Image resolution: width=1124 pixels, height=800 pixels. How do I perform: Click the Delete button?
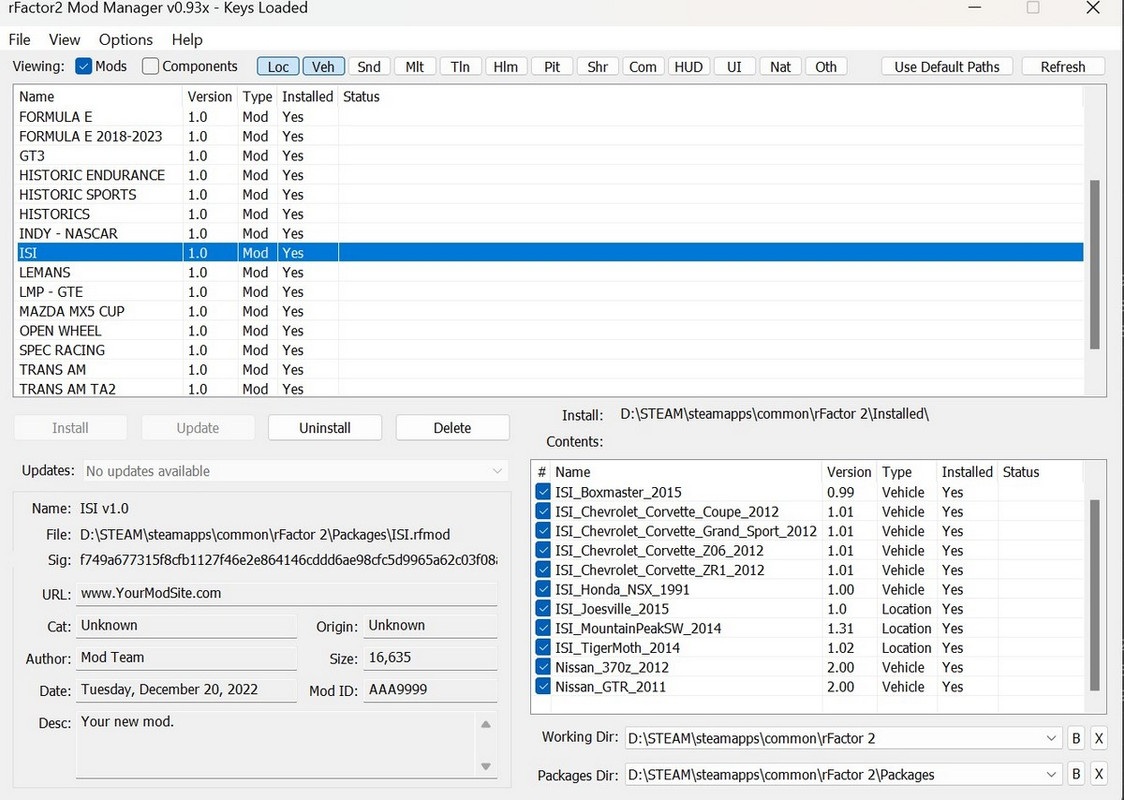[x=452, y=428]
